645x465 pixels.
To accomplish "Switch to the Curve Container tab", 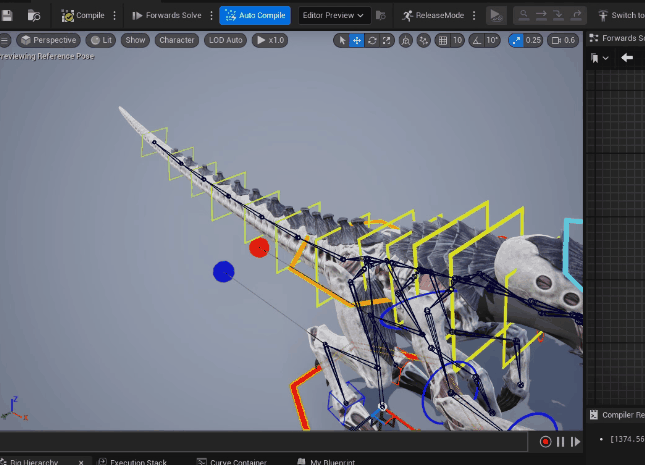I will coord(238,461).
